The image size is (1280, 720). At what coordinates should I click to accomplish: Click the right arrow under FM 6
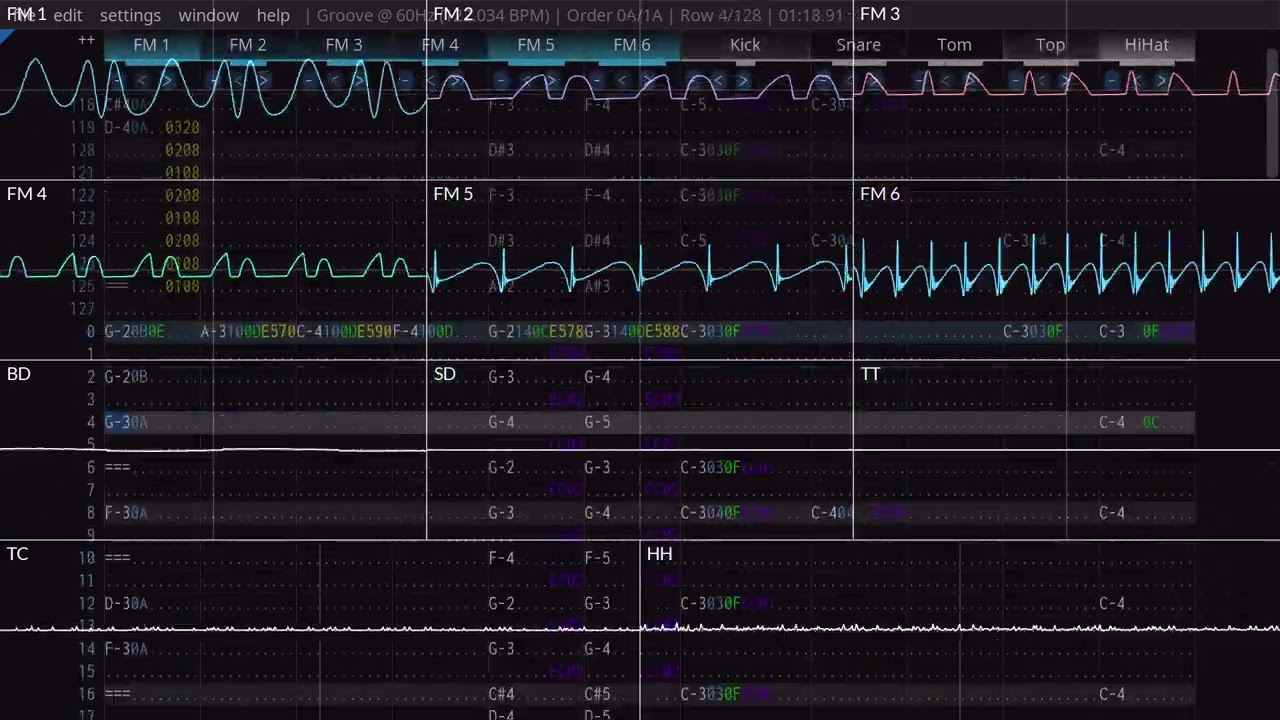click(x=646, y=80)
